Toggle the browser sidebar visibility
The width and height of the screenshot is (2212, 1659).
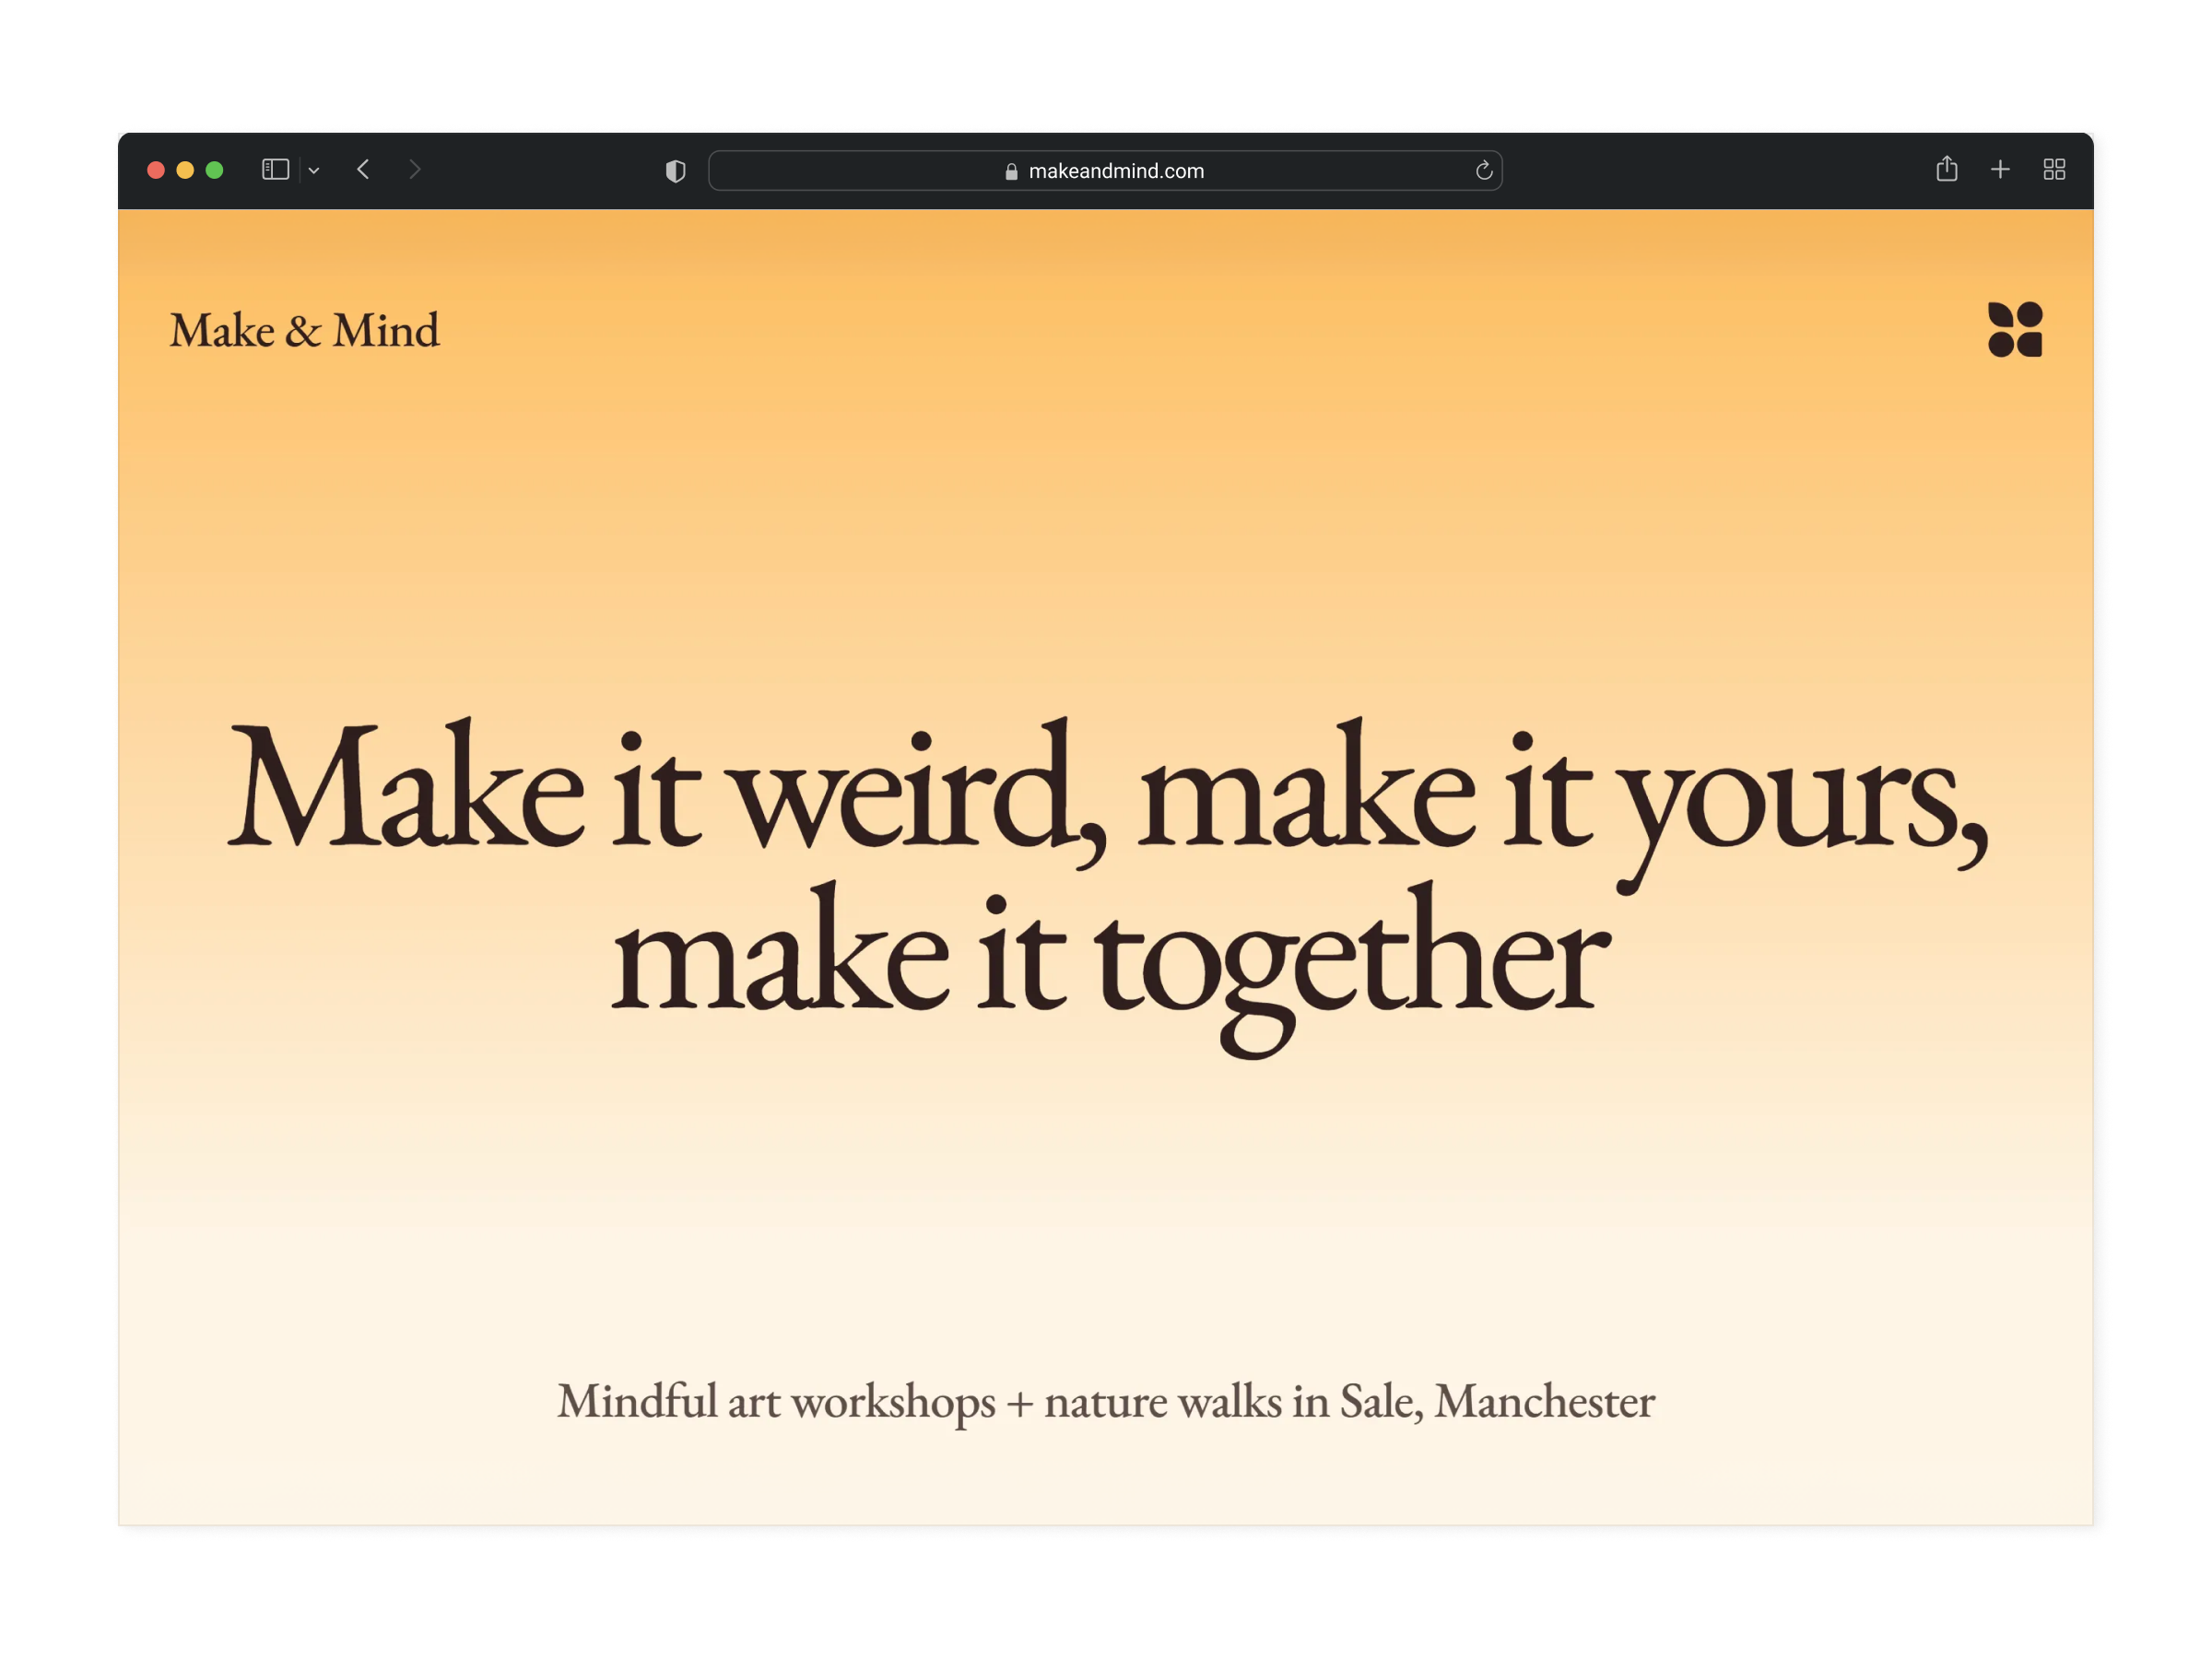(x=275, y=169)
